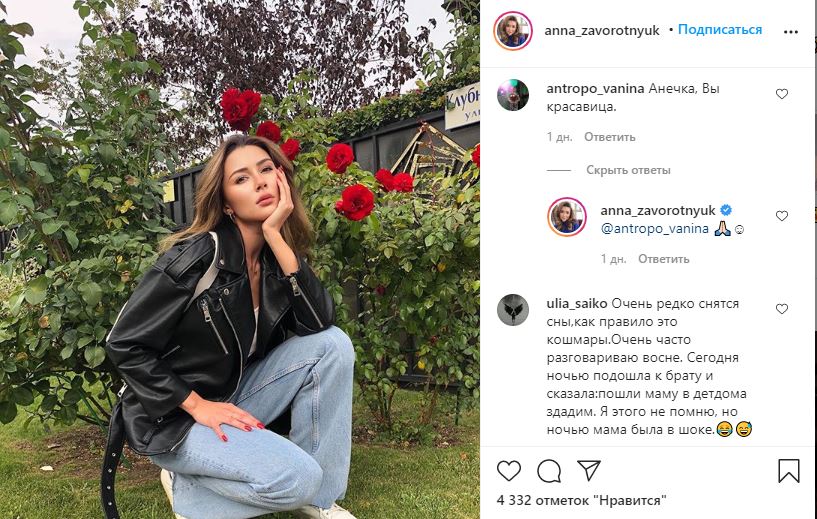The height and width of the screenshot is (519, 817).
Task: Collapse replies with Скрыть ответы
Action: (x=628, y=170)
